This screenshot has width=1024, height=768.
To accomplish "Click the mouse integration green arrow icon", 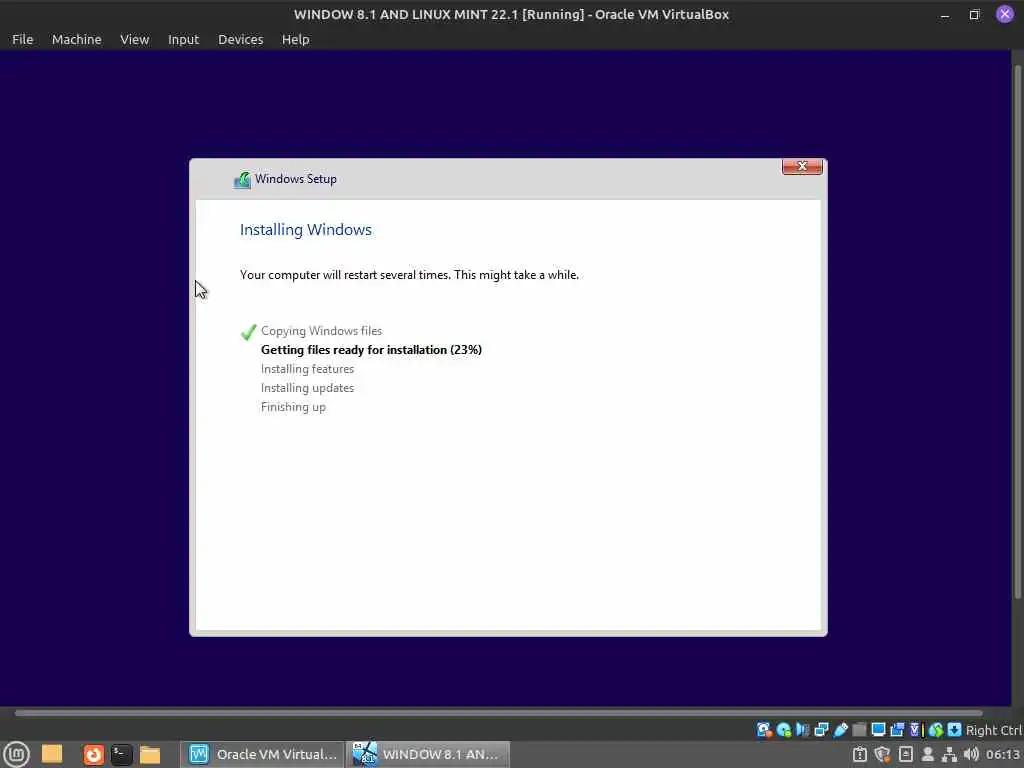I will 936,730.
